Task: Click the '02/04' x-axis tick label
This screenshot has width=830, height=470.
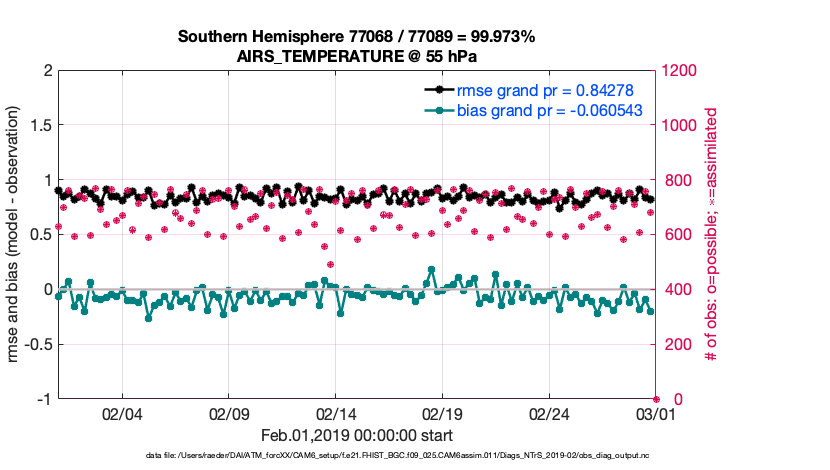Action: tap(122, 414)
